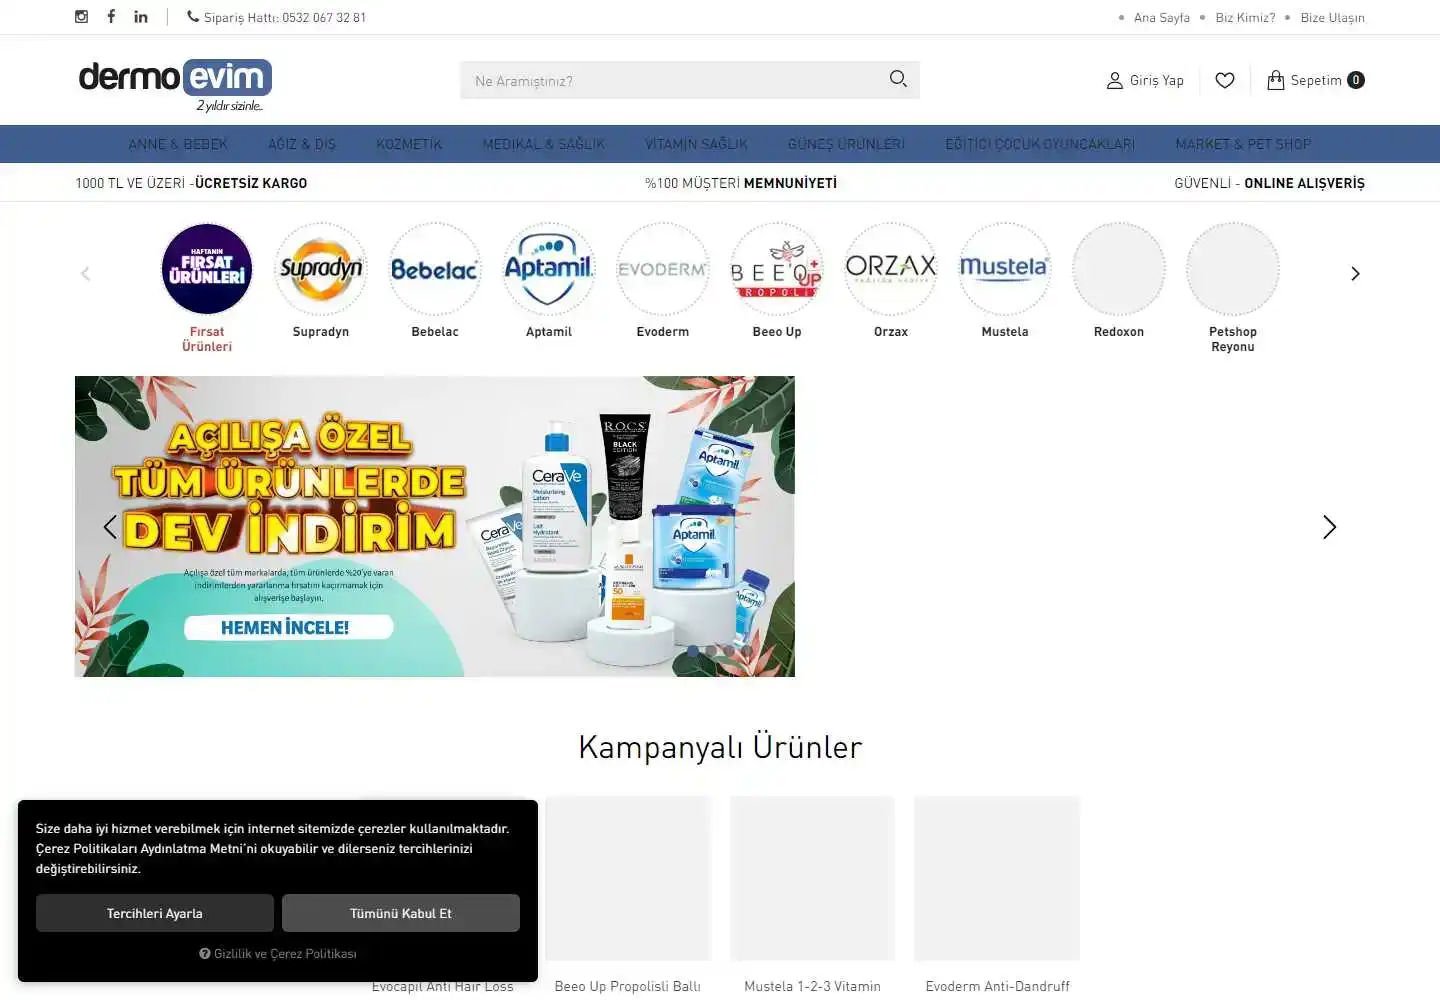This screenshot has width=1440, height=1000.
Task: Open Beeo Up Propolisli Ballı product
Action: coord(627,895)
